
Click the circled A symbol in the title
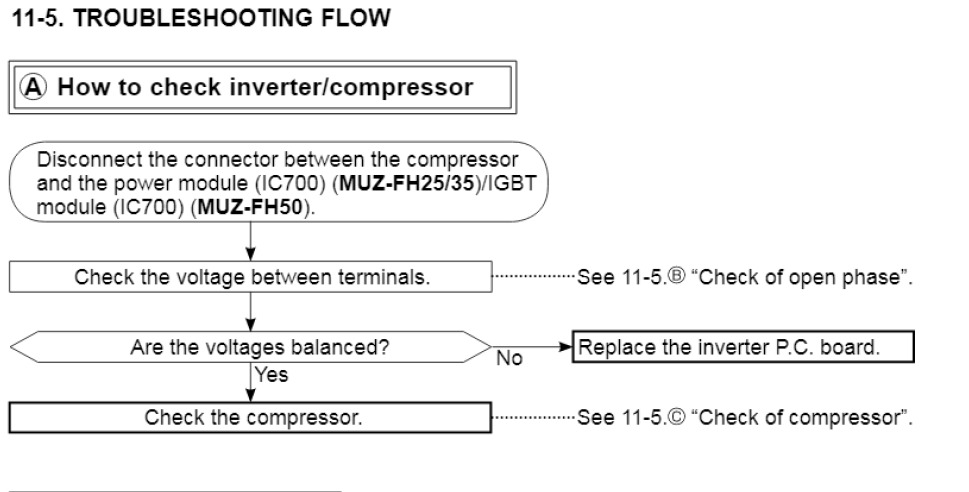pos(34,87)
